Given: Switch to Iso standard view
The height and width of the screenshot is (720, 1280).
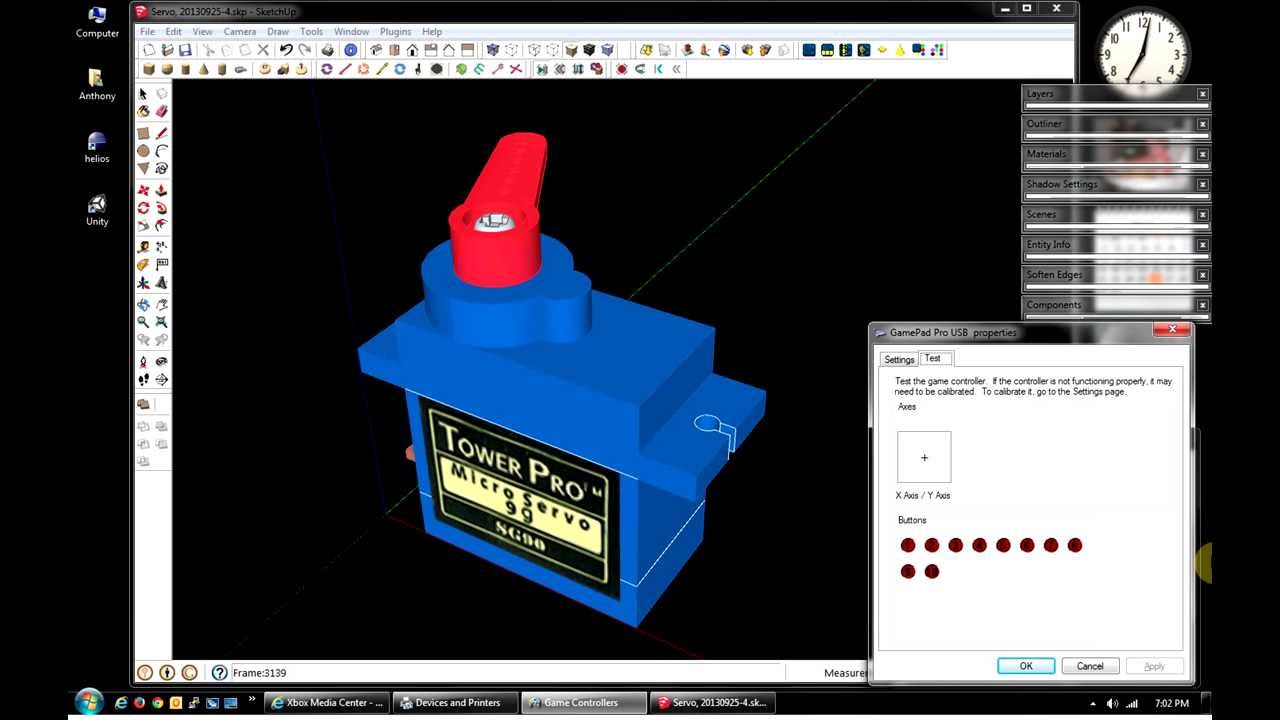Looking at the screenshot, I should pos(375,50).
